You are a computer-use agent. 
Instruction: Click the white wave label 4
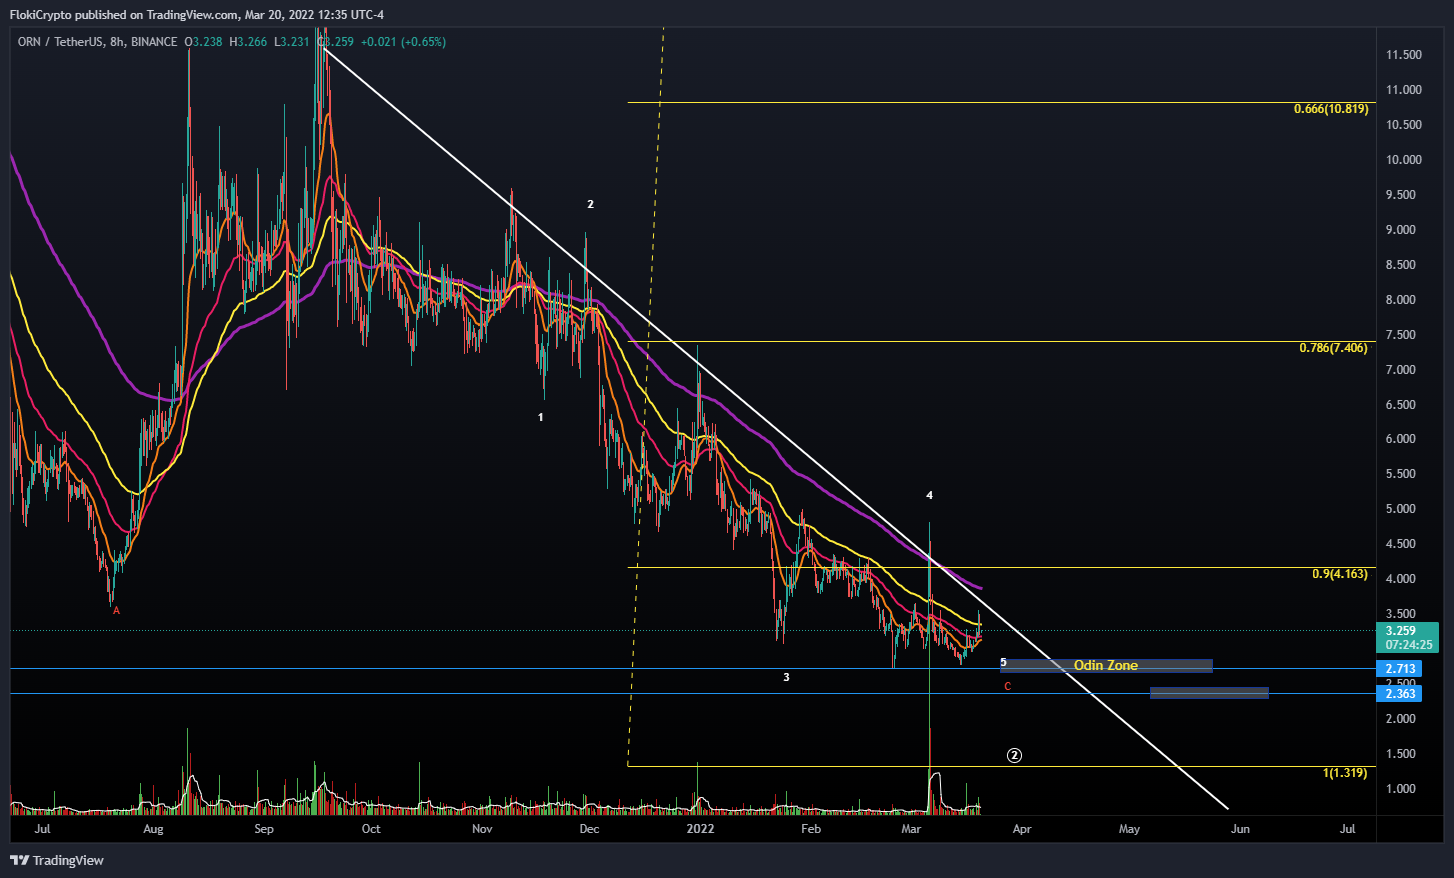(x=929, y=495)
